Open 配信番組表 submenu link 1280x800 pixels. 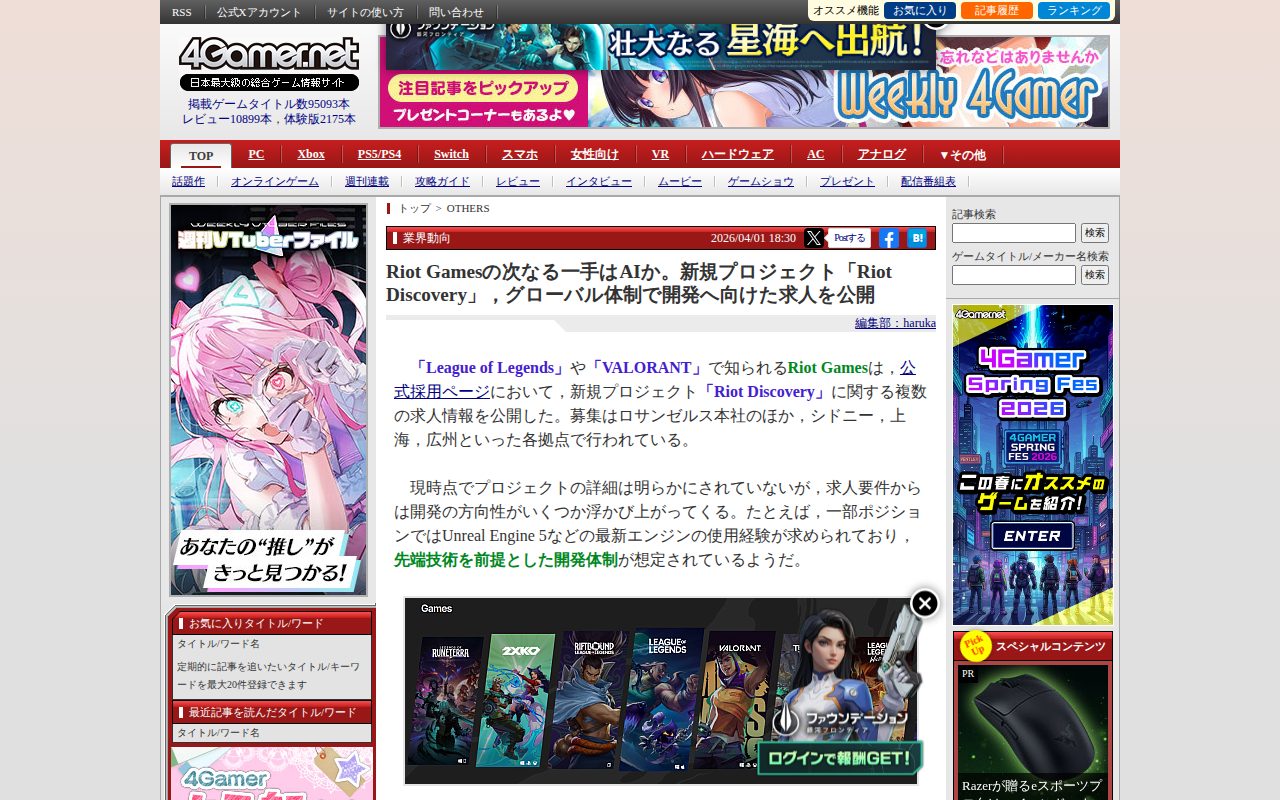point(928,181)
